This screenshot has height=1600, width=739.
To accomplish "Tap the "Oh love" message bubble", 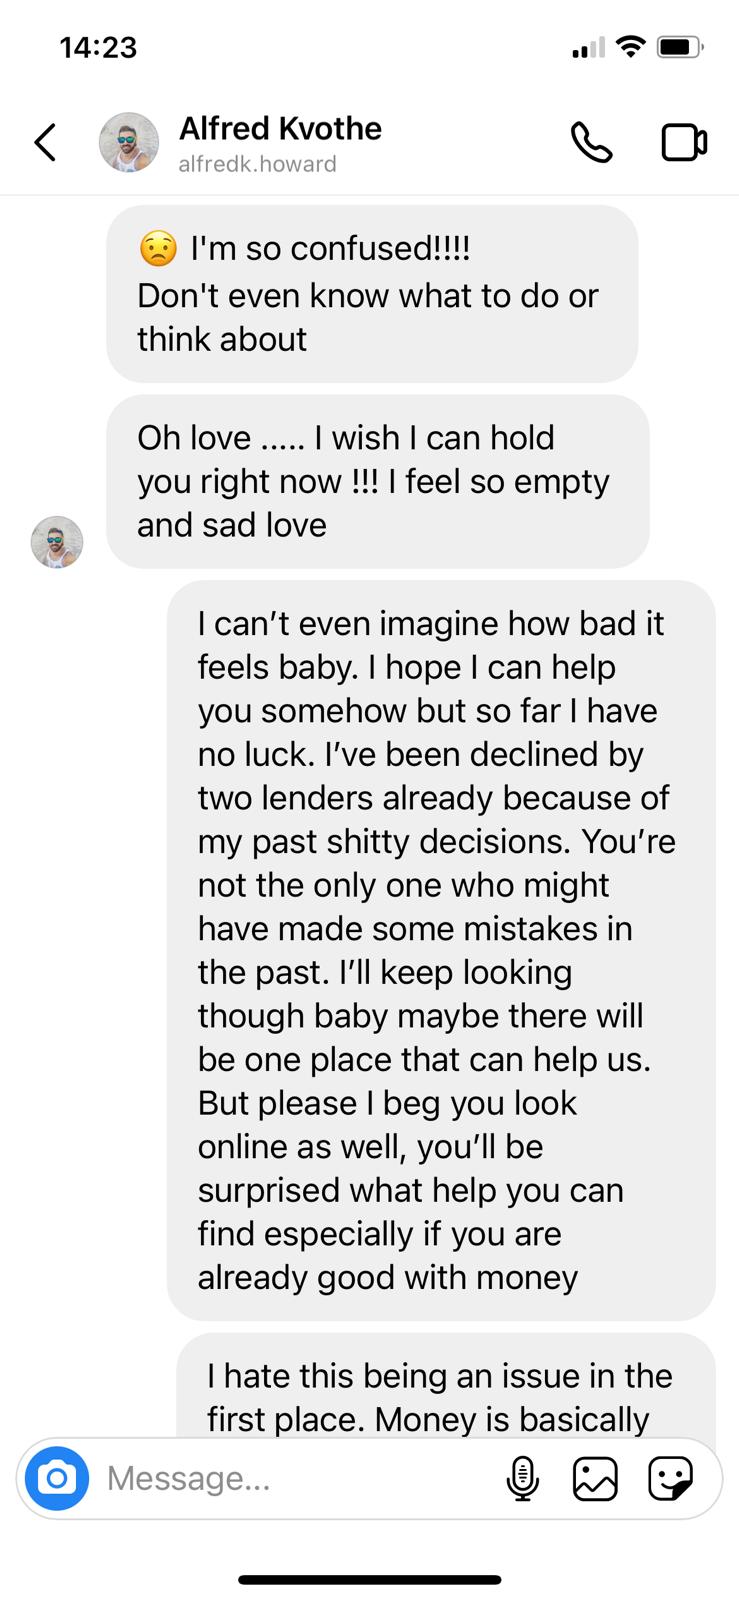I will coord(378,481).
